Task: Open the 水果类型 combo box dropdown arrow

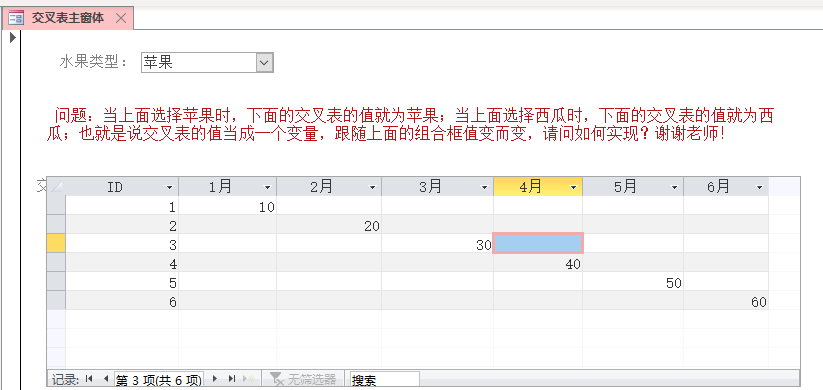Action: tap(265, 63)
